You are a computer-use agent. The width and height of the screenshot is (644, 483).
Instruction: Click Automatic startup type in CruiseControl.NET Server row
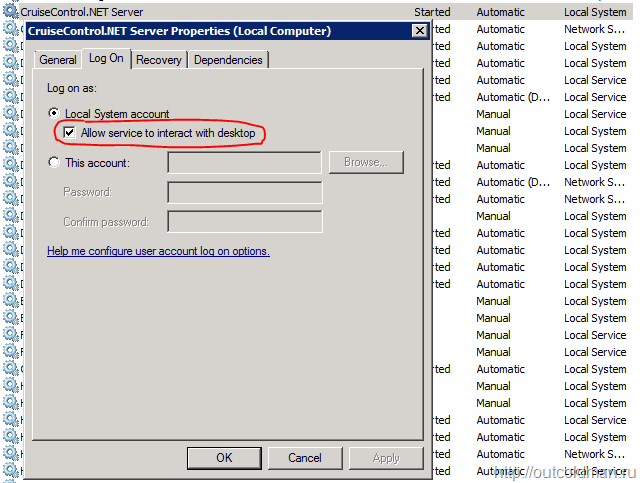(x=500, y=12)
